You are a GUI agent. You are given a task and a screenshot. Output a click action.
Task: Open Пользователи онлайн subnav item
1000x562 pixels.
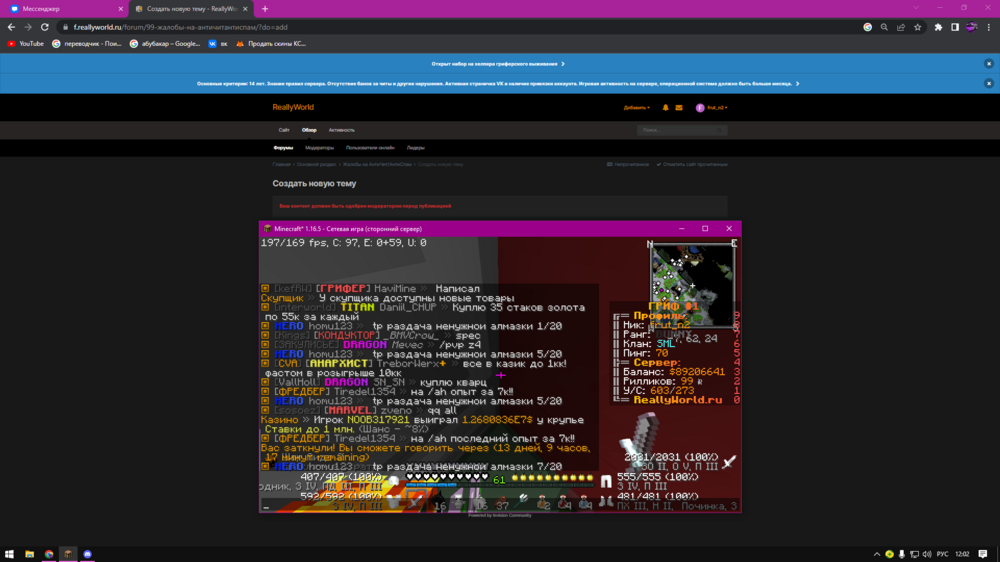click(370, 148)
